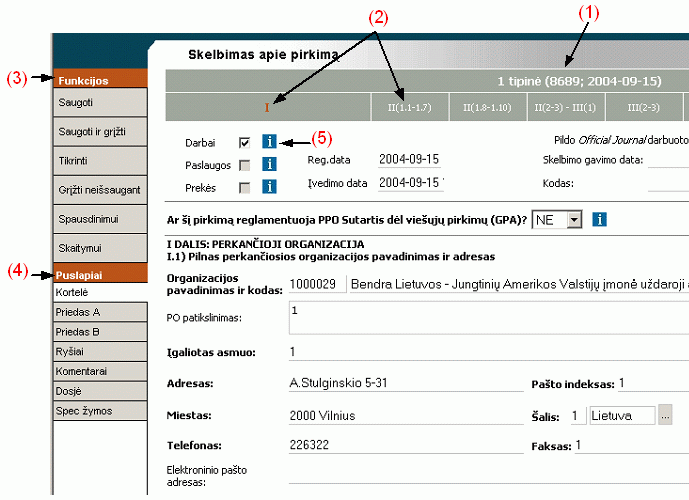Click the organization code field 1000029

317,284
